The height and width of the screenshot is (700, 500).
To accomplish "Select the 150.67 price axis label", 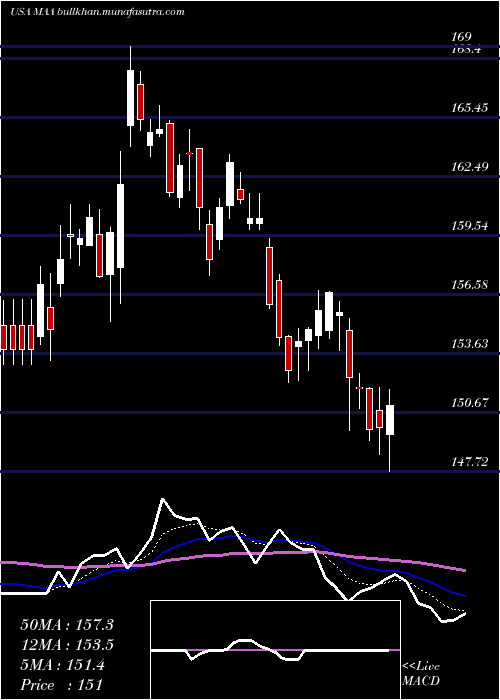I will point(470,403).
